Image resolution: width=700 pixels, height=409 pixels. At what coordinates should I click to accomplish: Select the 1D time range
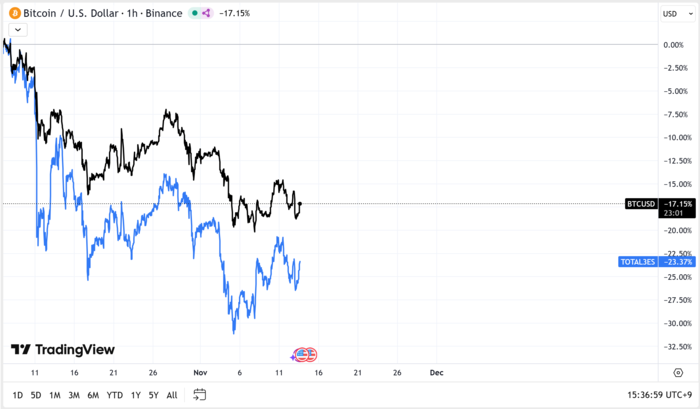(x=17, y=394)
